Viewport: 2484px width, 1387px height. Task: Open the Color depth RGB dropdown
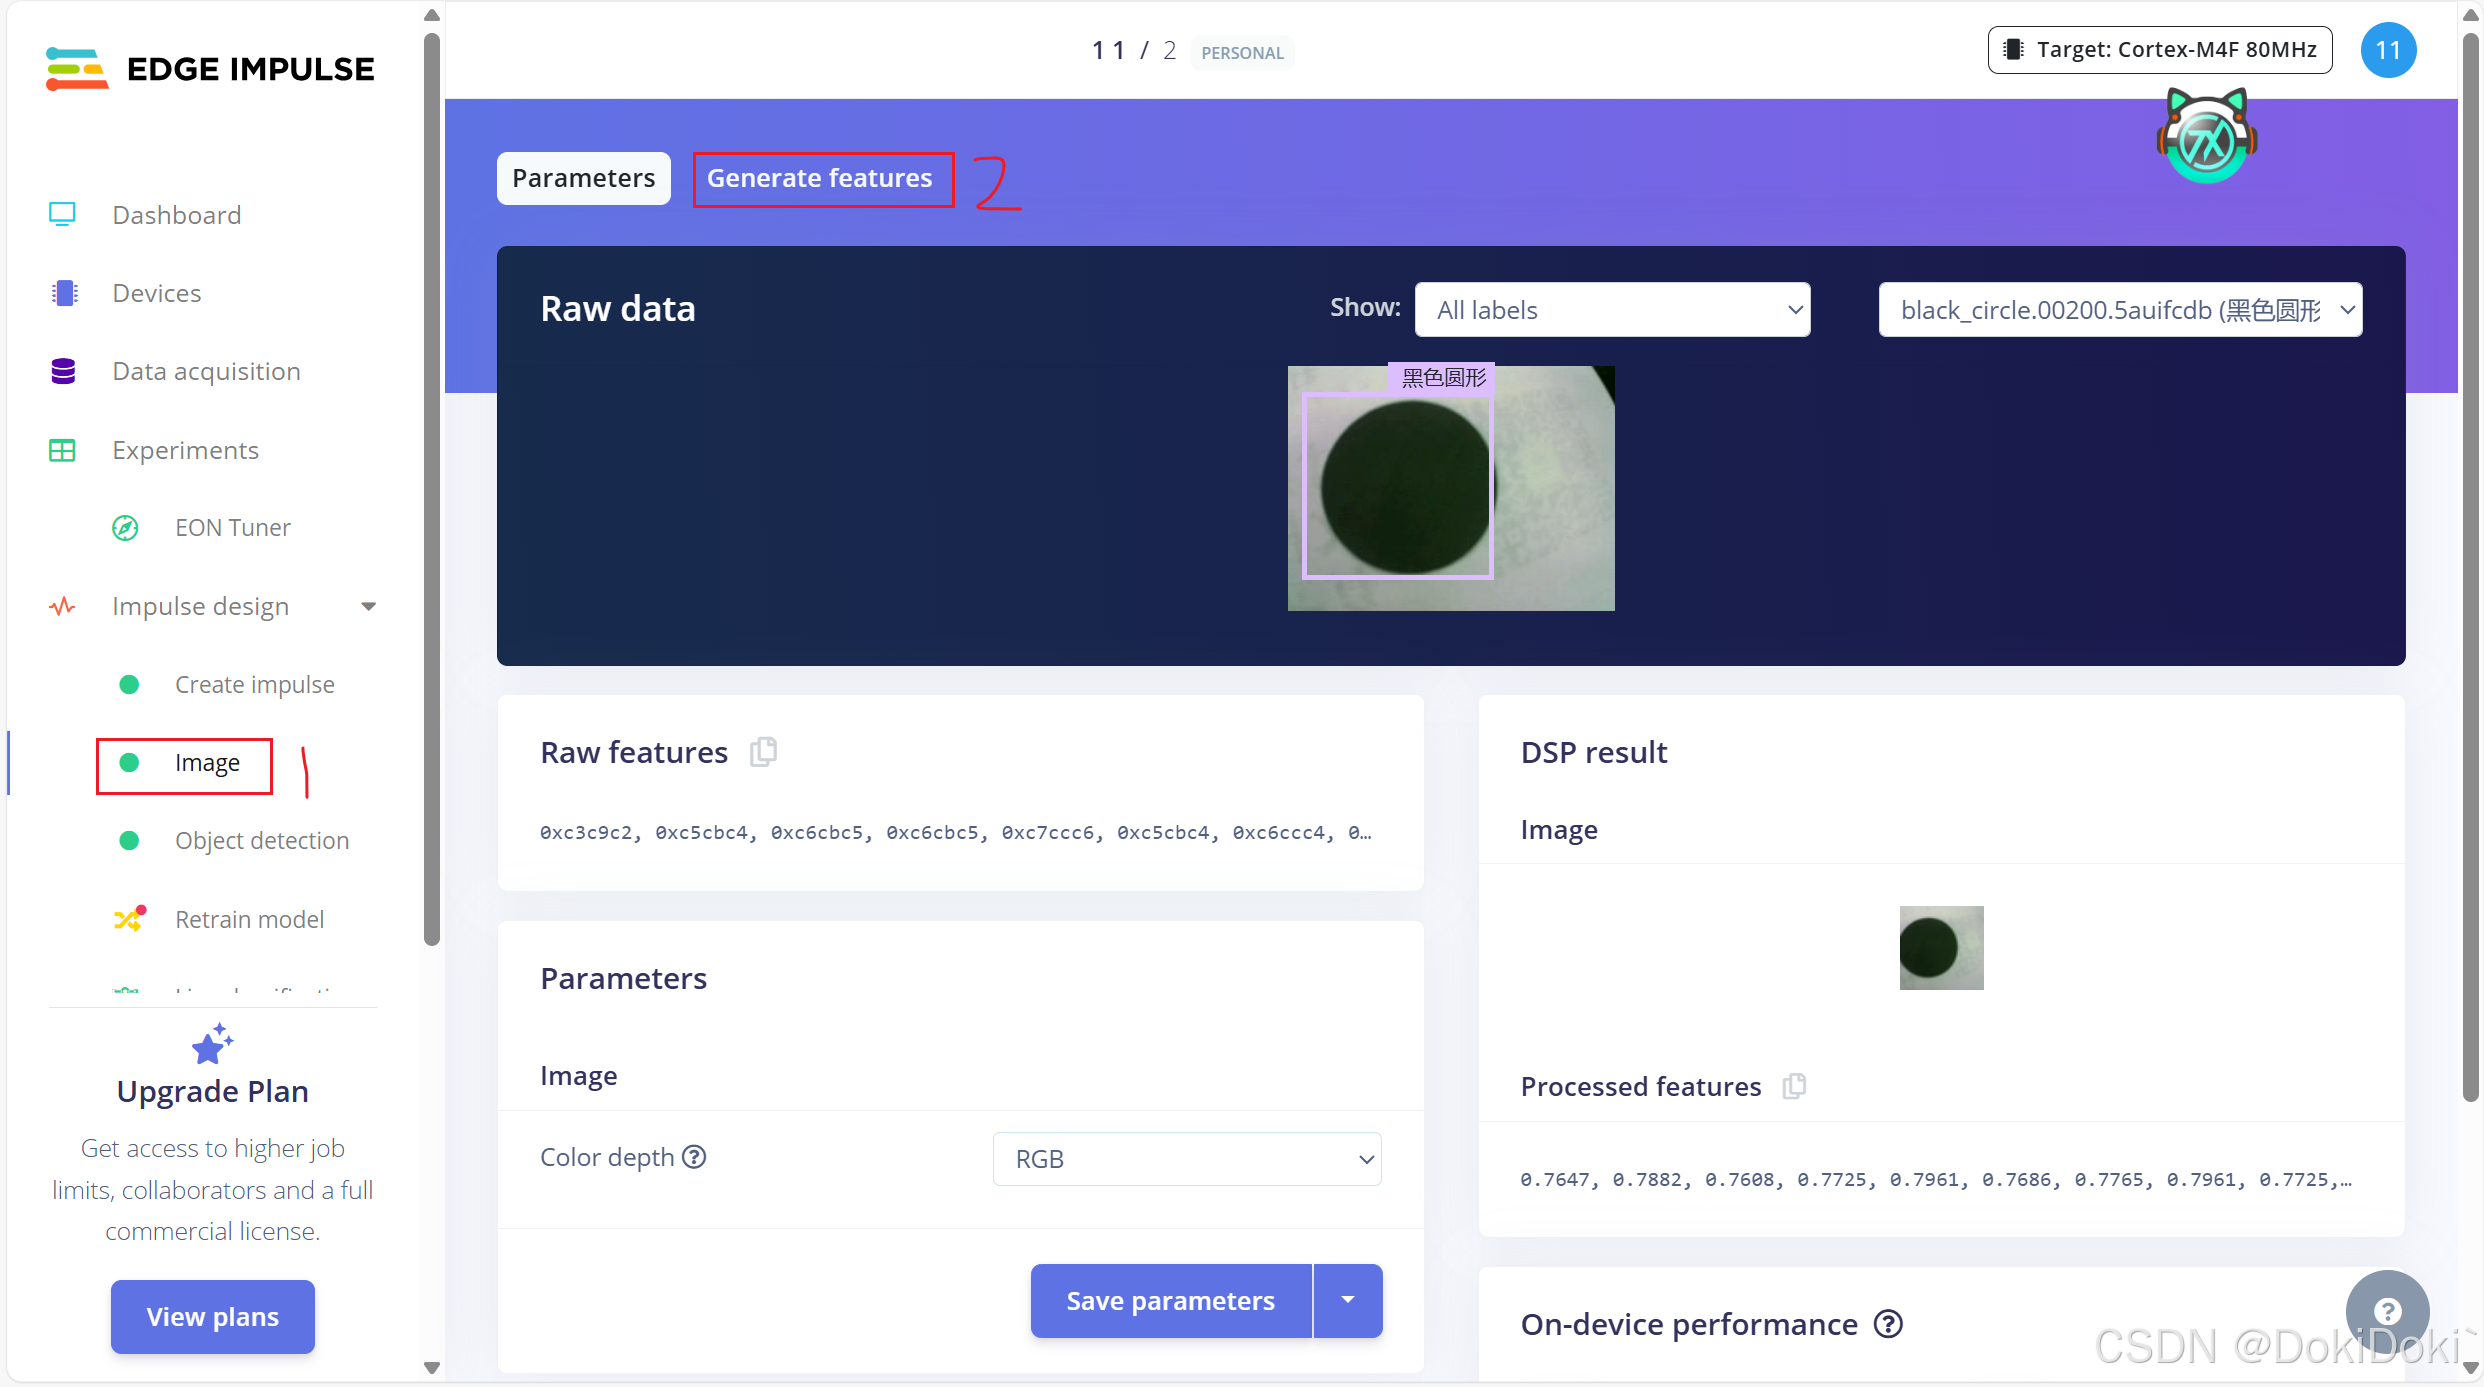coord(1187,1159)
